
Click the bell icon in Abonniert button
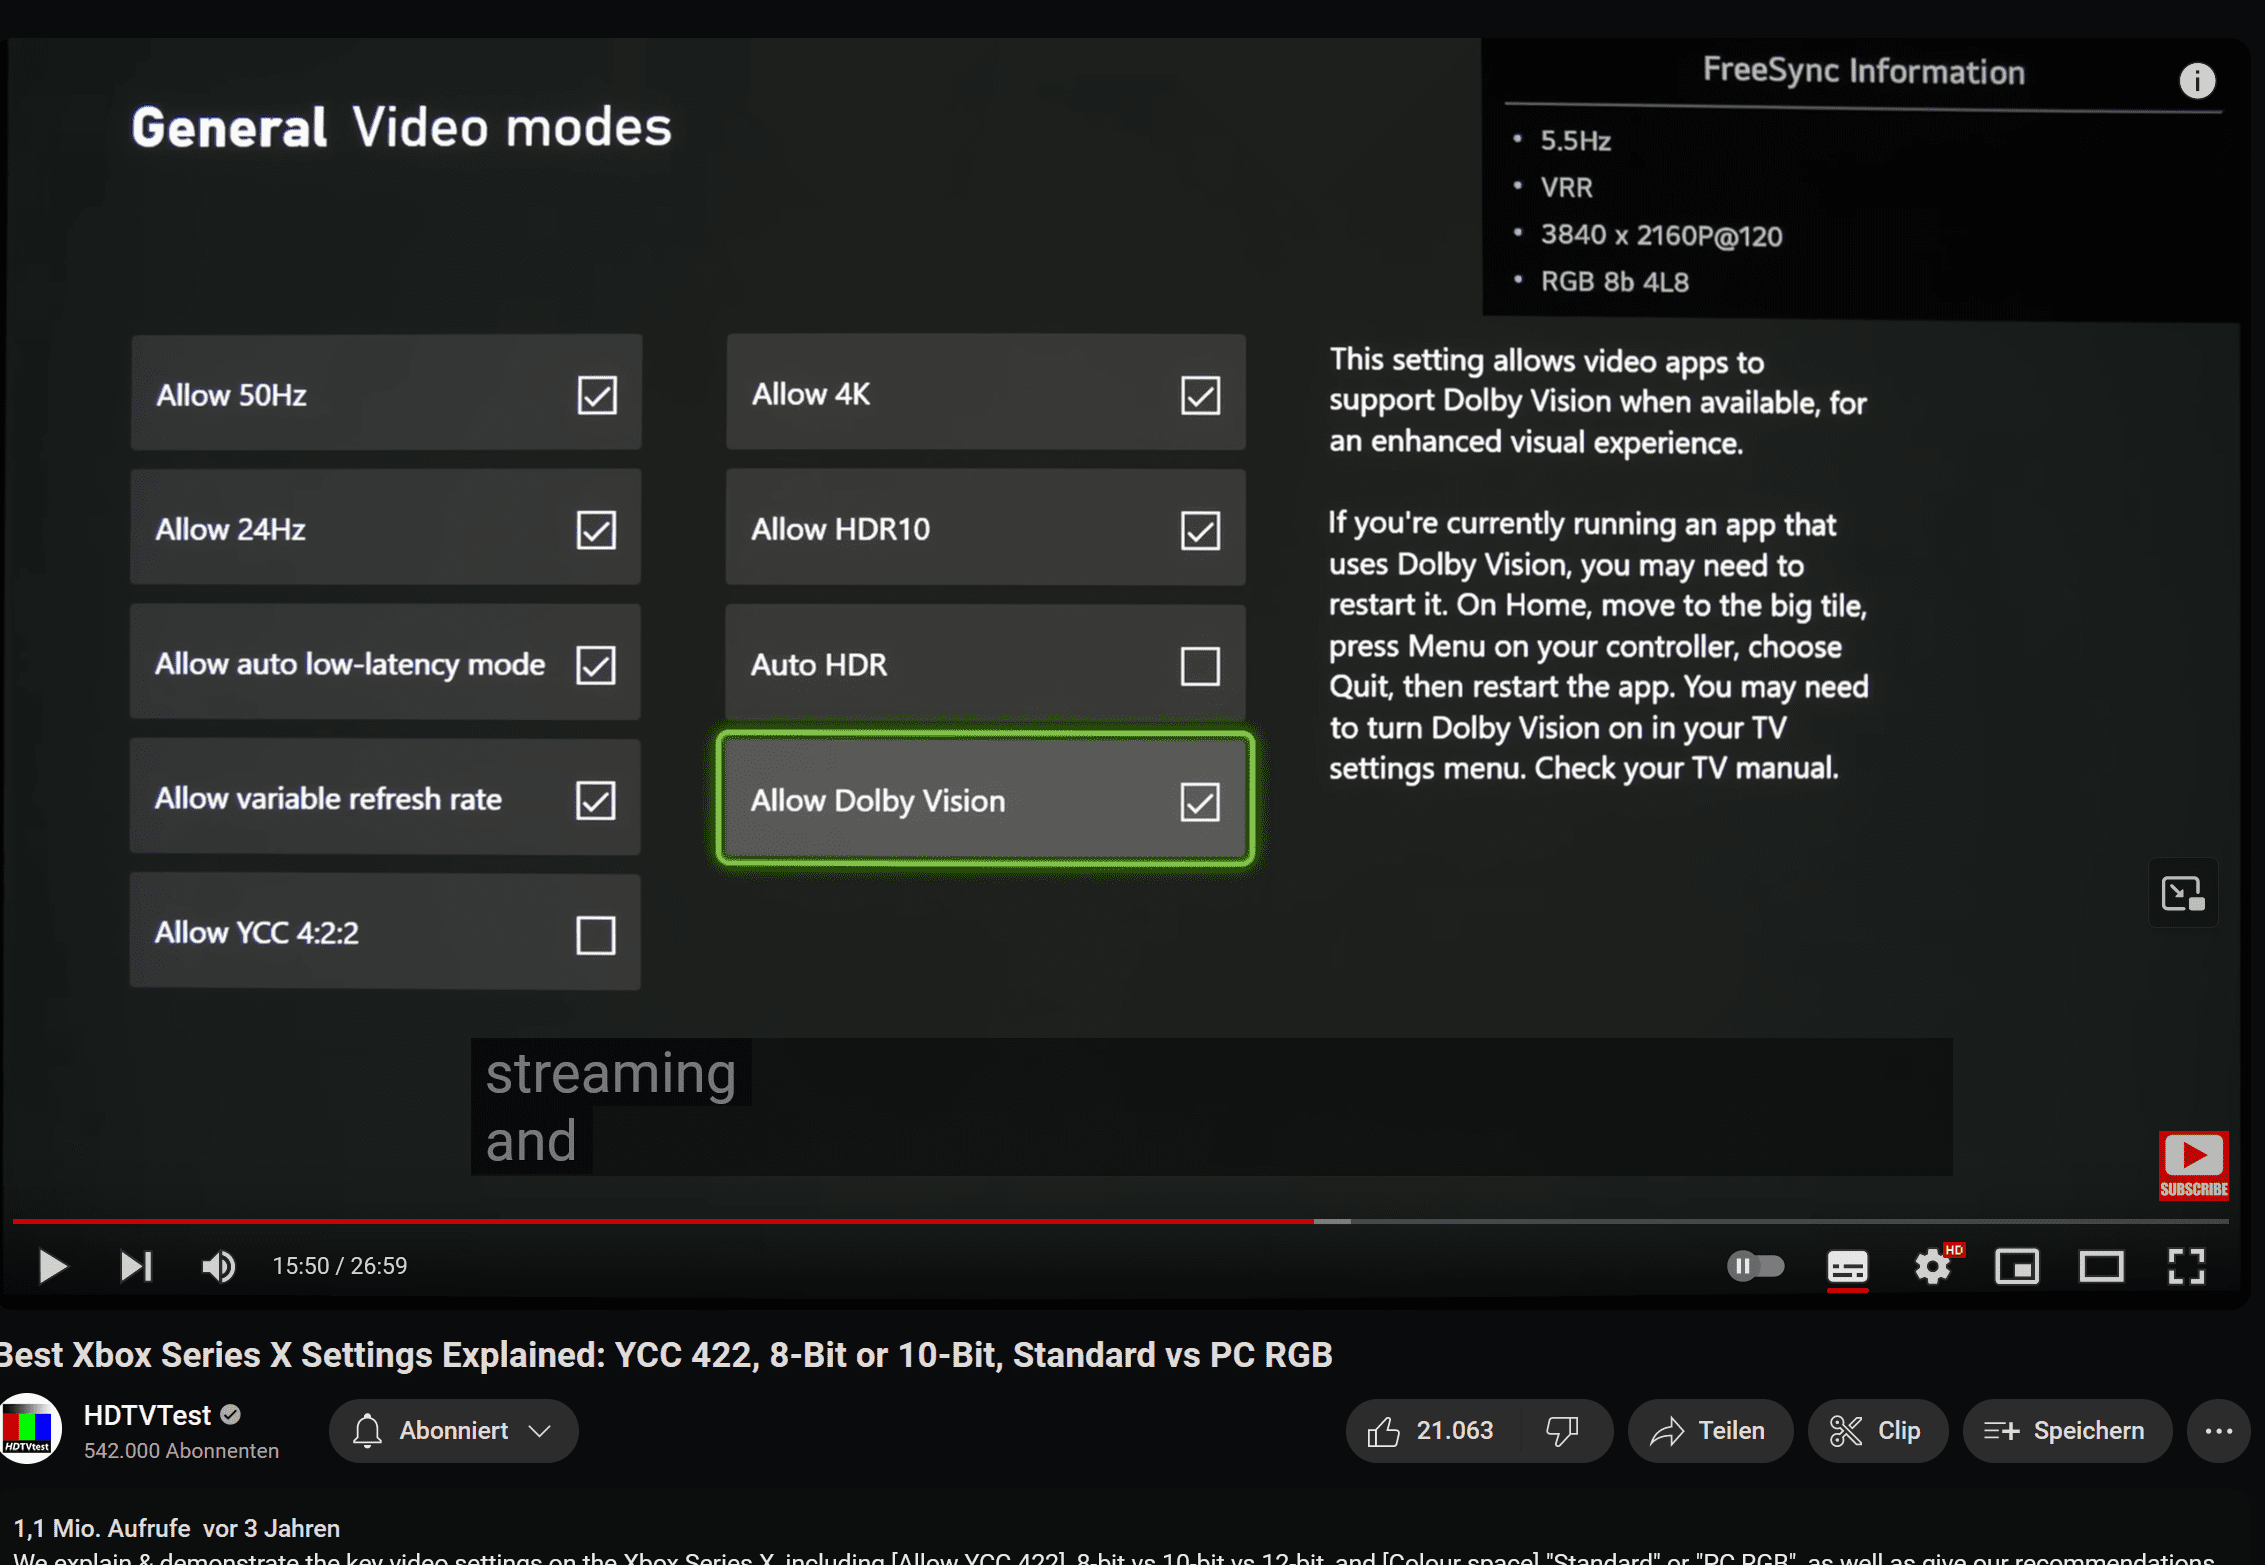click(x=367, y=1431)
